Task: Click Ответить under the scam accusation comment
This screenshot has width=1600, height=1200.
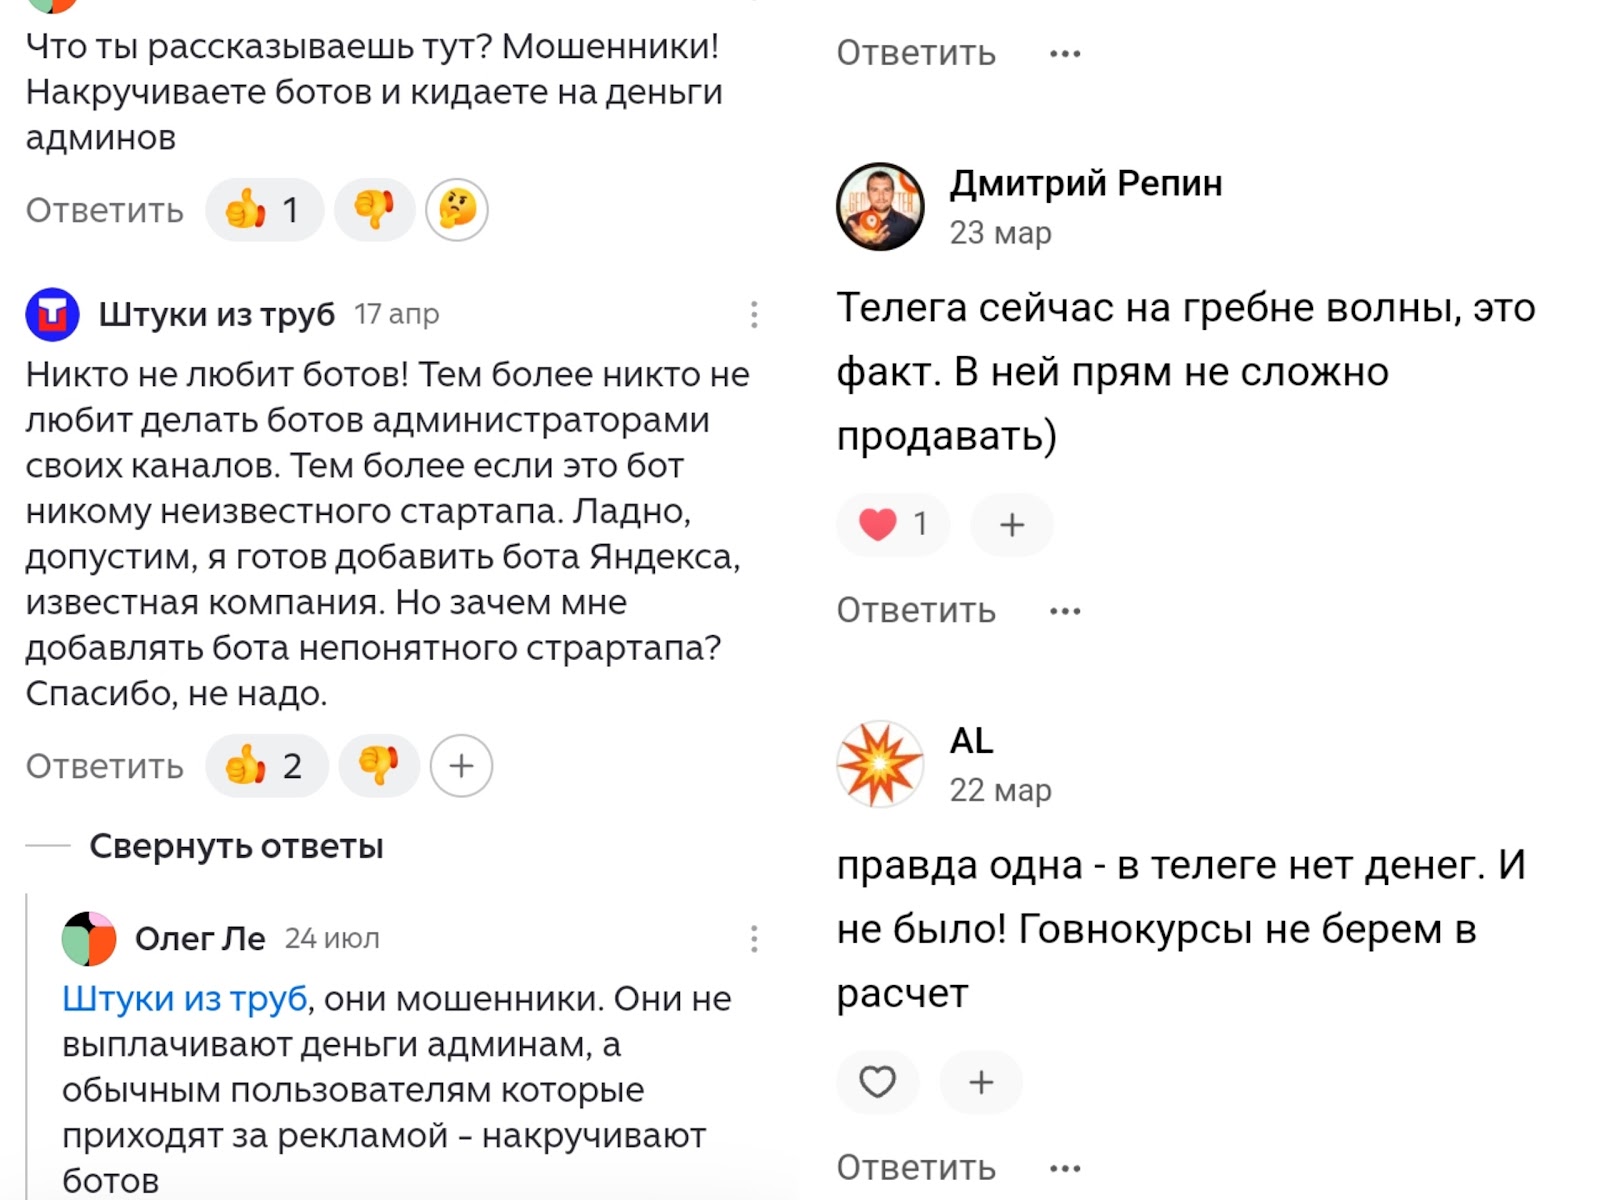Action: pyautogui.click(x=101, y=210)
